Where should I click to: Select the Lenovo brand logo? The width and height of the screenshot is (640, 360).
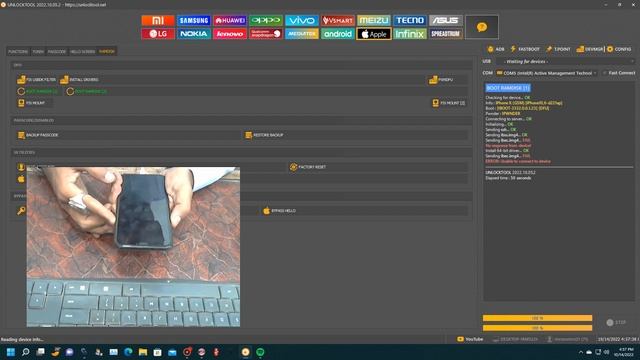coord(230,34)
